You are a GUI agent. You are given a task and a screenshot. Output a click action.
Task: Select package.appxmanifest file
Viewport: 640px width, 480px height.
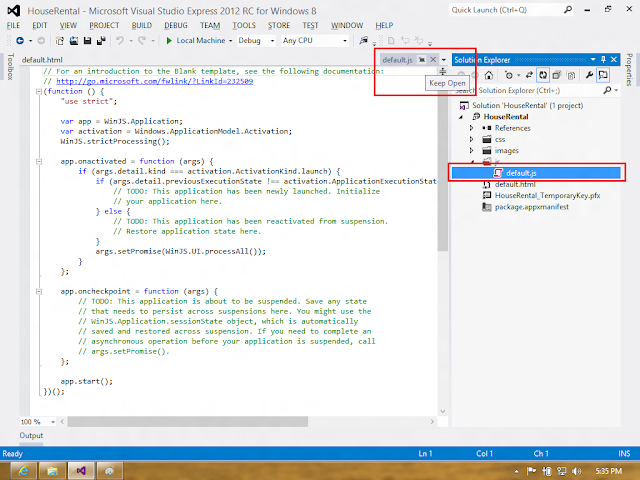[x=531, y=207]
